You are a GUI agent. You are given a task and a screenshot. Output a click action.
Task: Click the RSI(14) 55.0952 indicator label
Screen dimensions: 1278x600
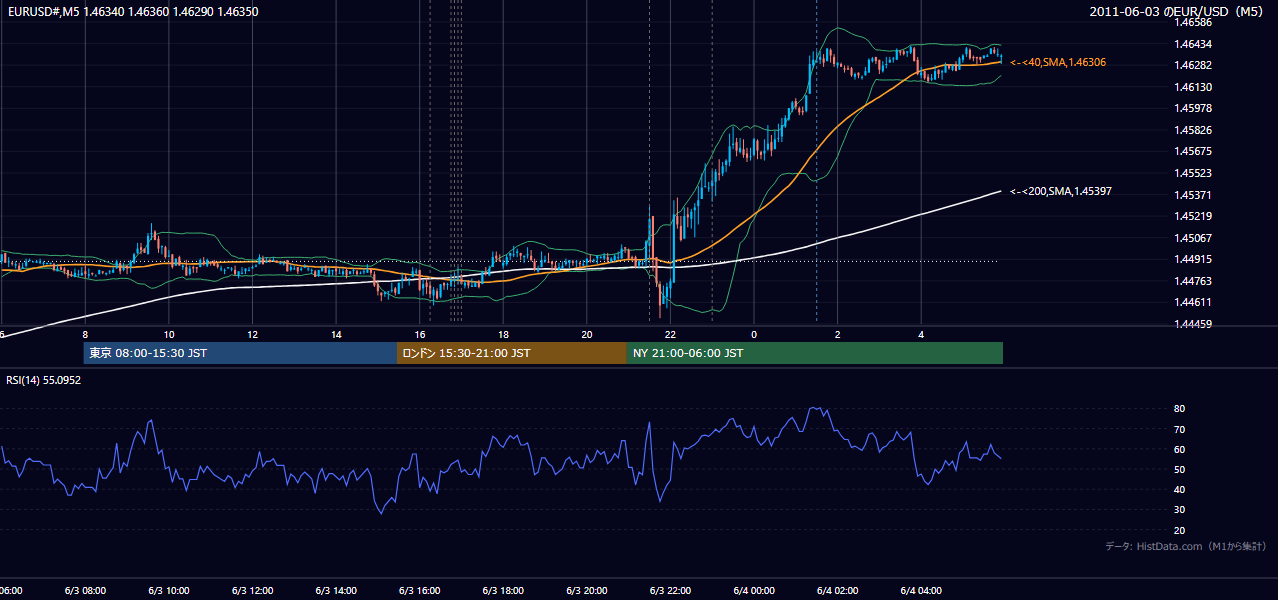[x=44, y=380]
